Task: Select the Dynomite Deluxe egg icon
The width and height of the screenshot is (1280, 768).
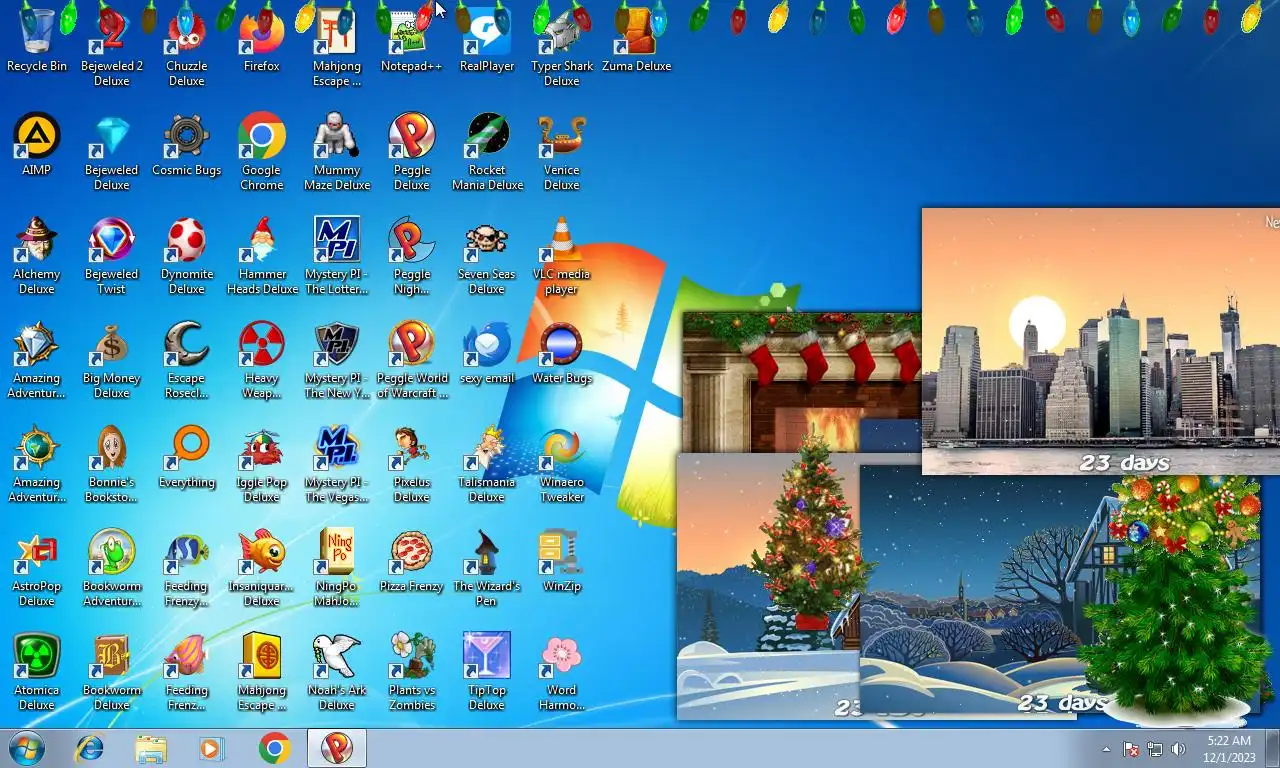Action: 187,255
